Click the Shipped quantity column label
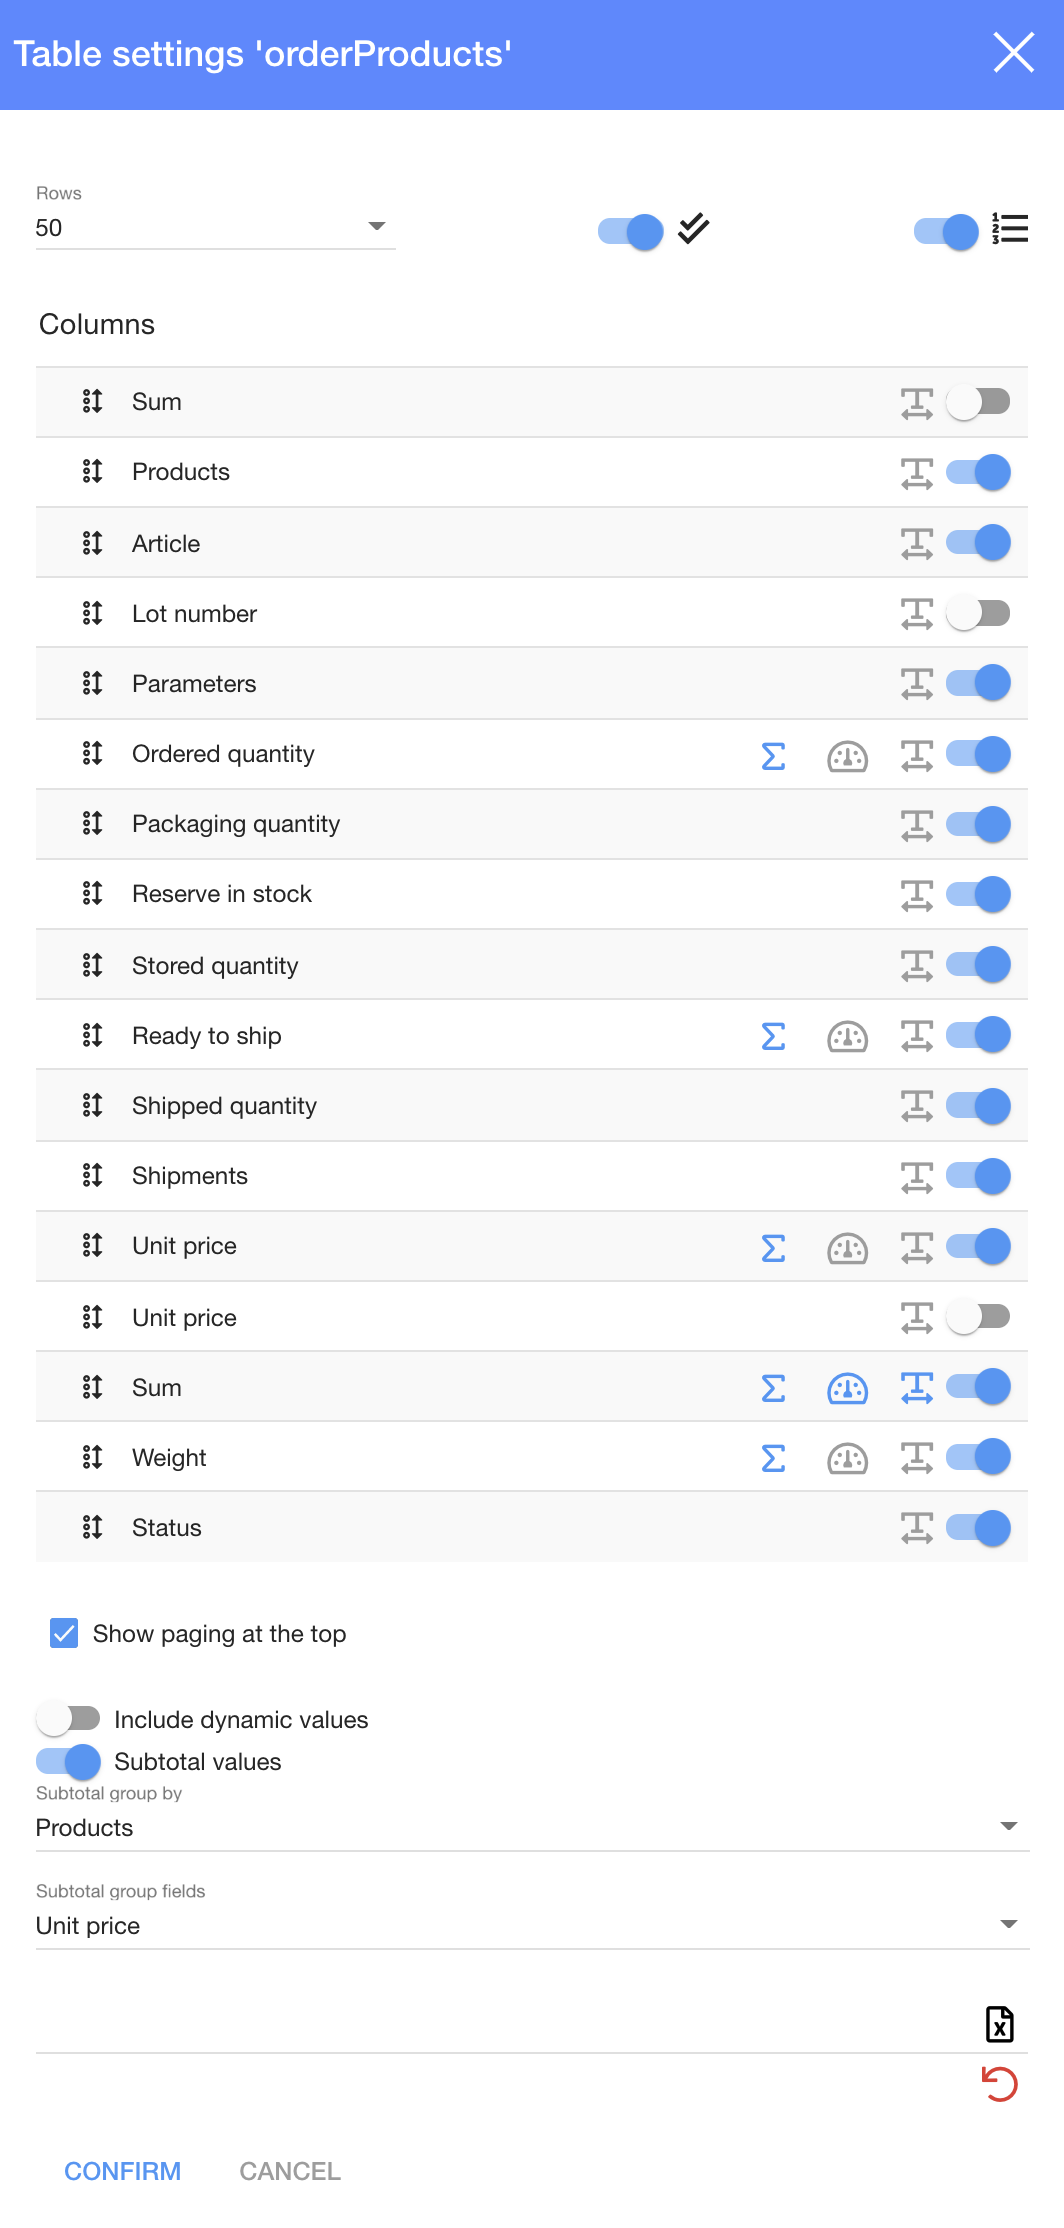1064x2228 pixels. point(224,1106)
